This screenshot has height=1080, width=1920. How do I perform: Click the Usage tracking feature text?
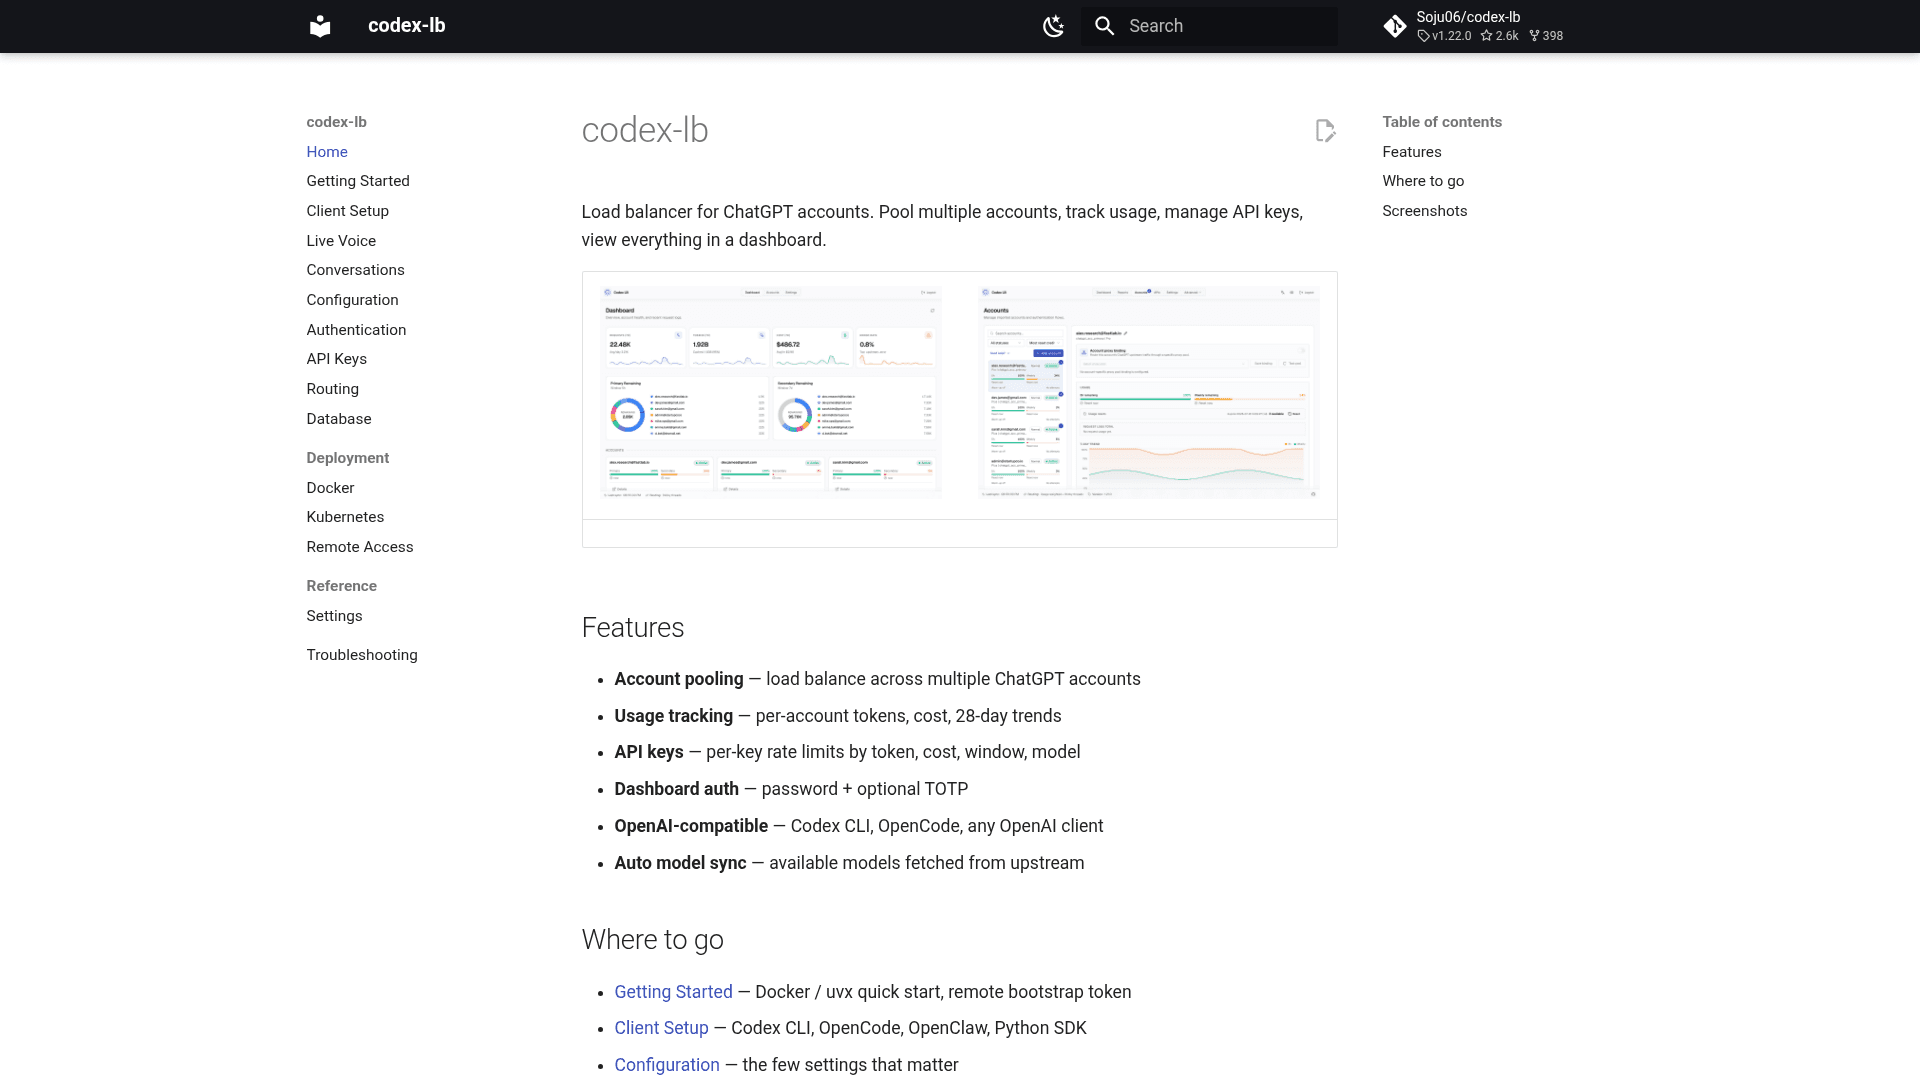tap(674, 716)
